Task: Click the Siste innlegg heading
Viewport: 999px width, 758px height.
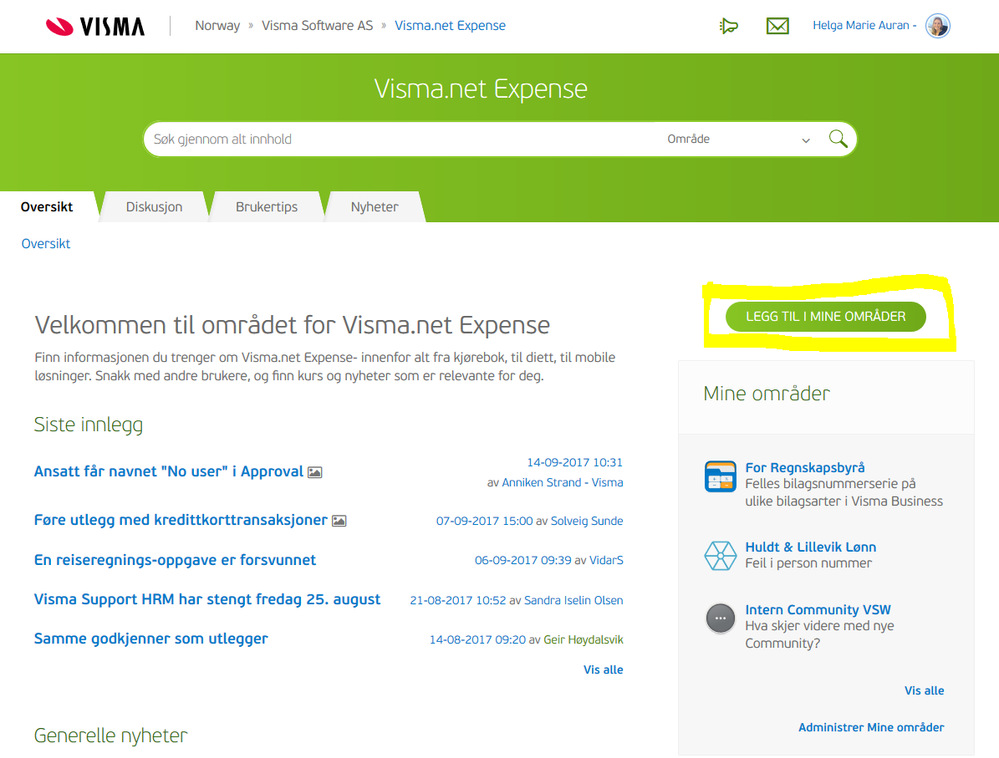Action: (88, 425)
